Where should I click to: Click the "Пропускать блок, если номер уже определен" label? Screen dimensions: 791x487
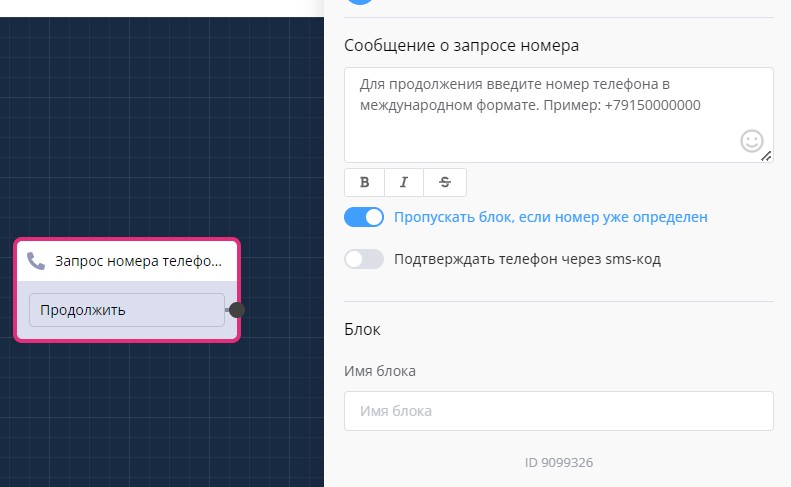(x=551, y=217)
